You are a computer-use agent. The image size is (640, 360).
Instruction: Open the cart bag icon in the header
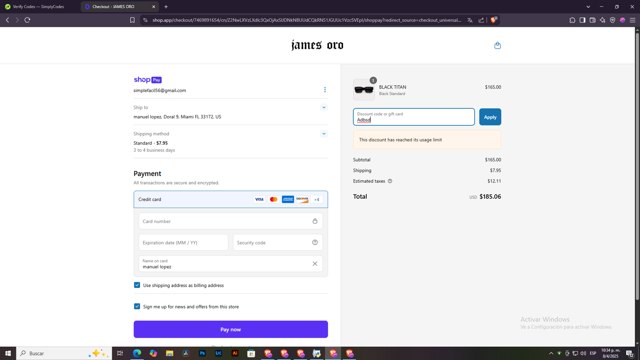click(x=497, y=45)
